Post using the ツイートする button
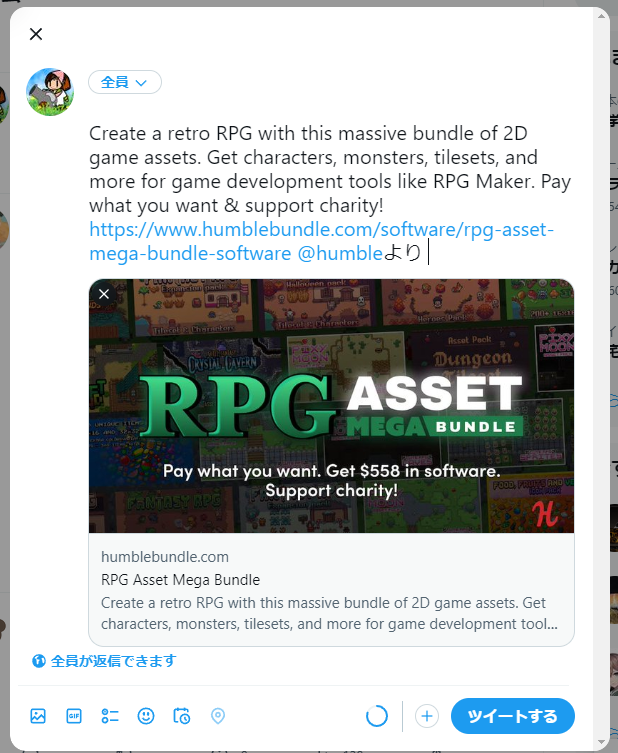This screenshot has width=618, height=753. click(x=512, y=716)
